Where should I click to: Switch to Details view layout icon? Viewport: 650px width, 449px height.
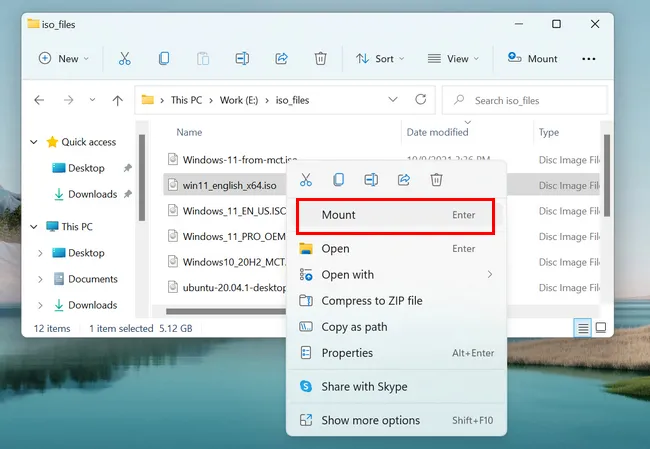tap(582, 328)
